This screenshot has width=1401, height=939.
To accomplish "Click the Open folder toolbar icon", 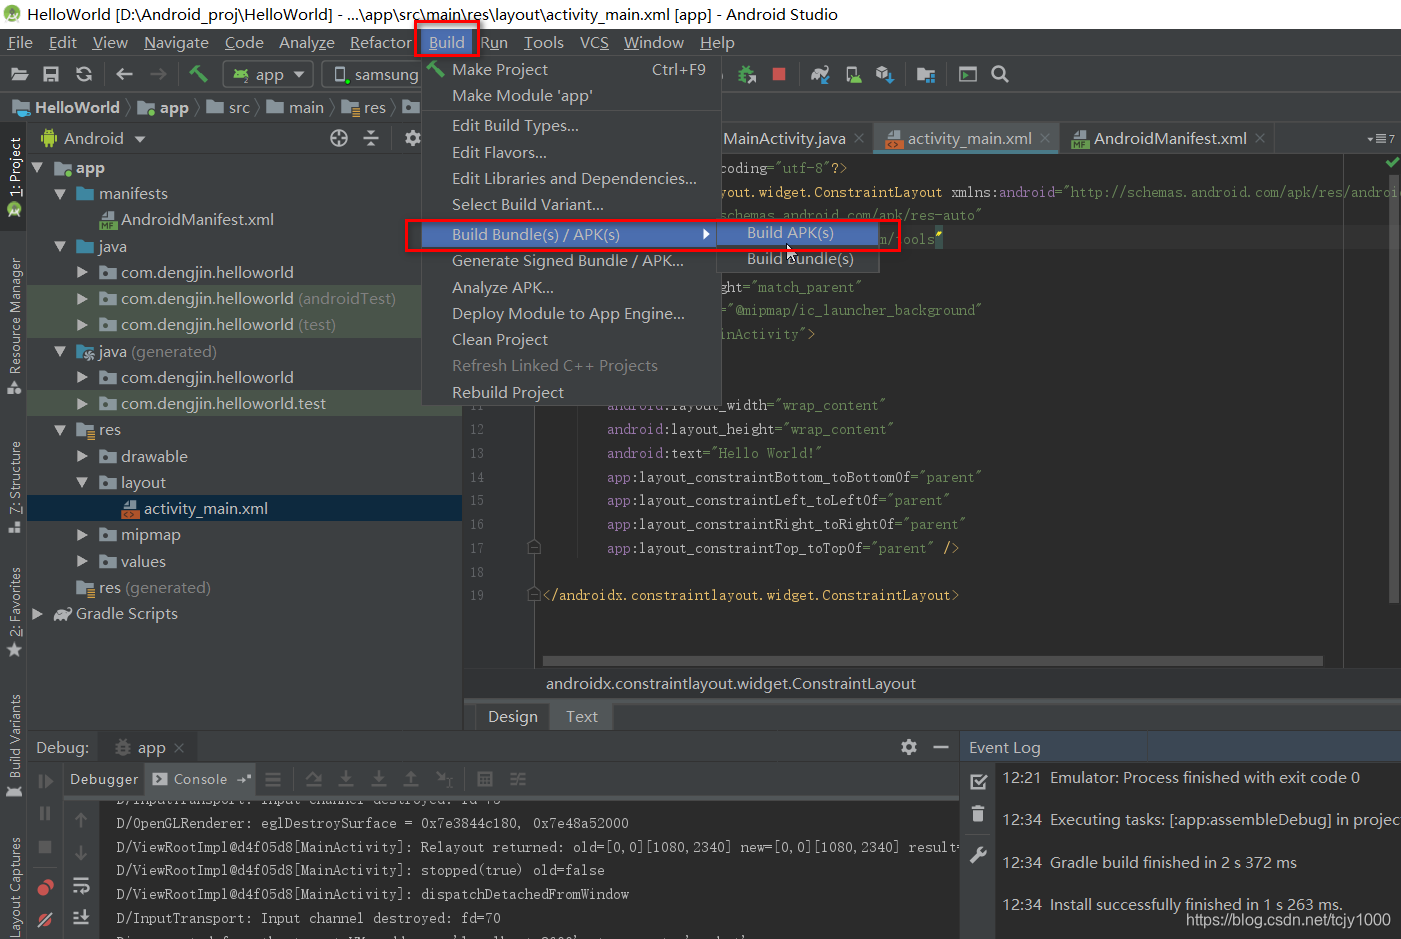I will [x=19, y=74].
